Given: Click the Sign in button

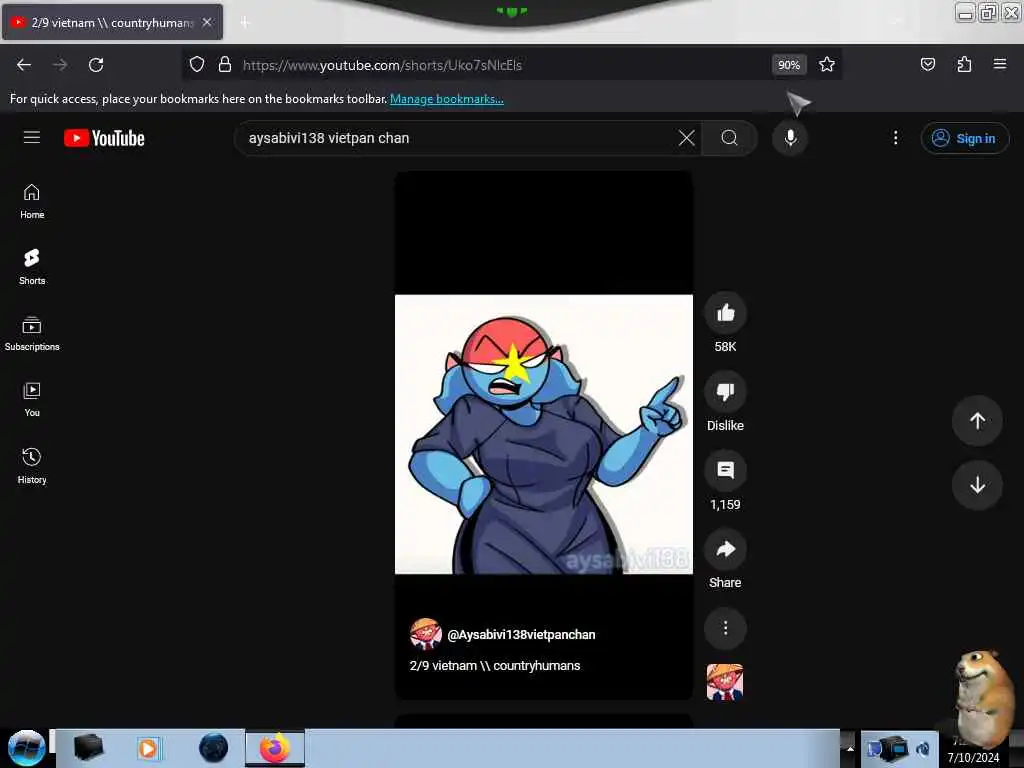Looking at the screenshot, I should coord(965,138).
